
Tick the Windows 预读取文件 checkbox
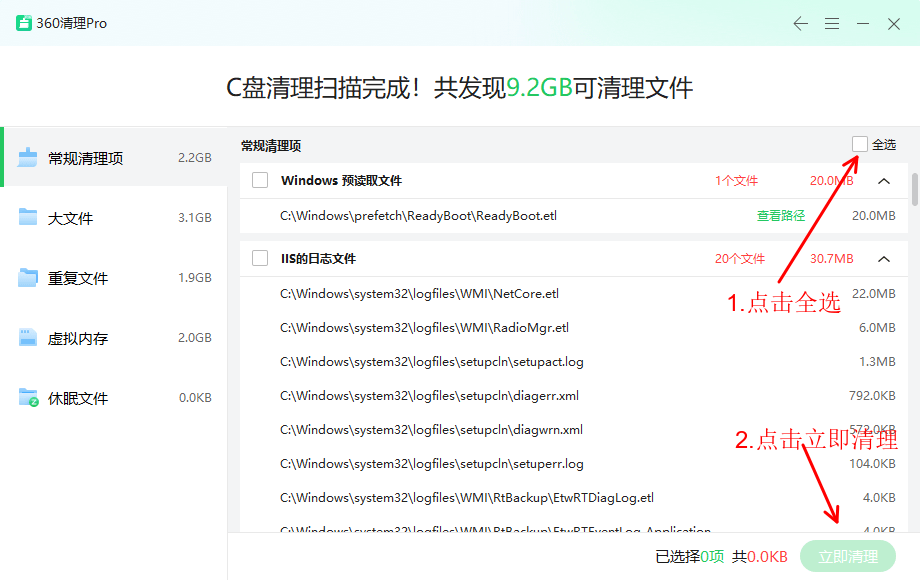coord(260,181)
